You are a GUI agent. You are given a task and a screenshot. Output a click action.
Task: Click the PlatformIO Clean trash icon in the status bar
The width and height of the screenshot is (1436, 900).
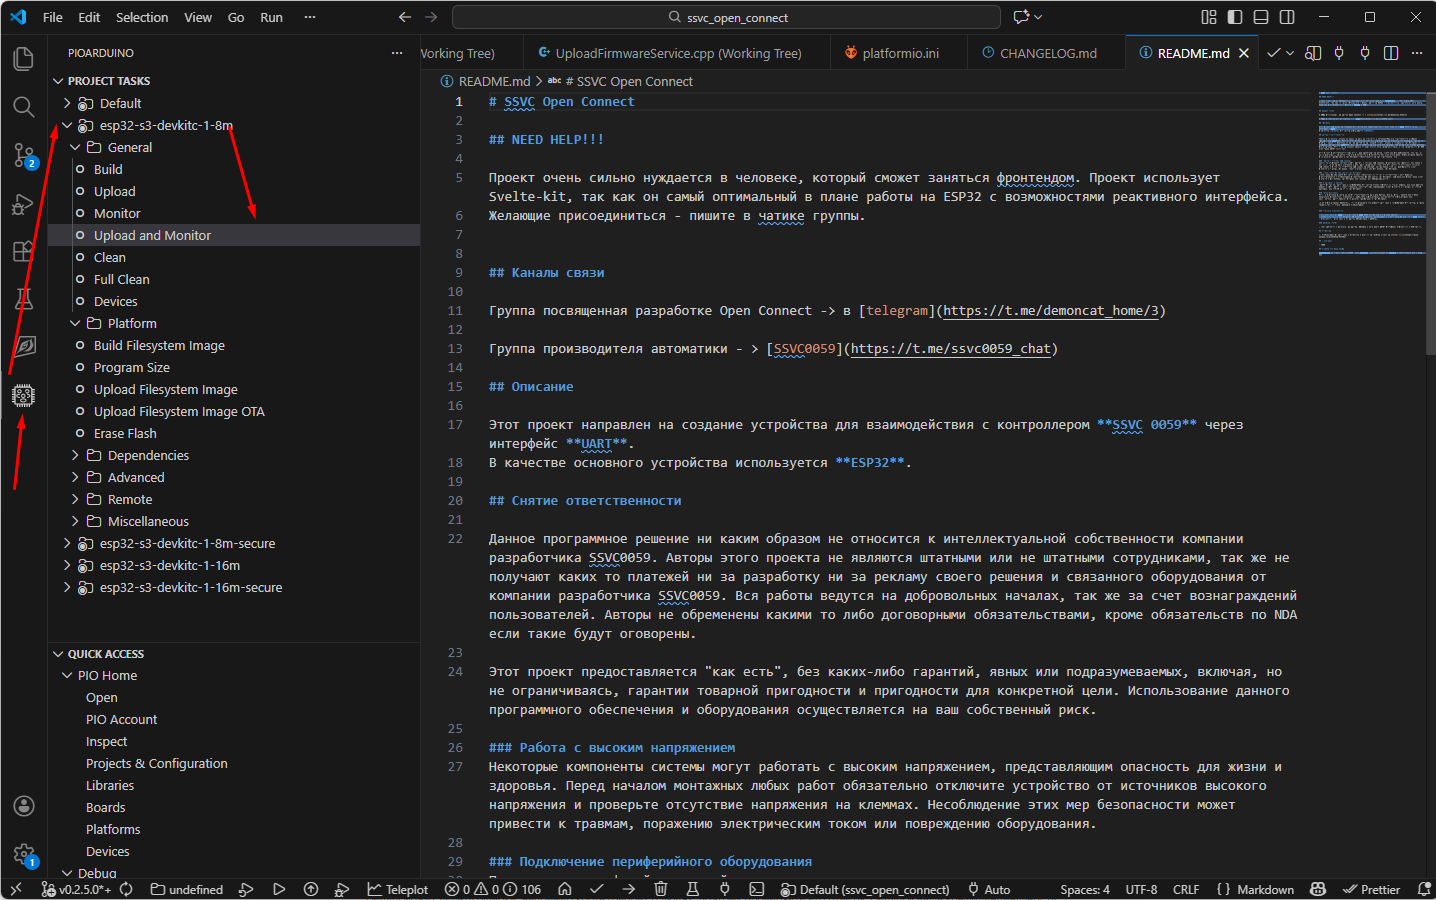(660, 889)
